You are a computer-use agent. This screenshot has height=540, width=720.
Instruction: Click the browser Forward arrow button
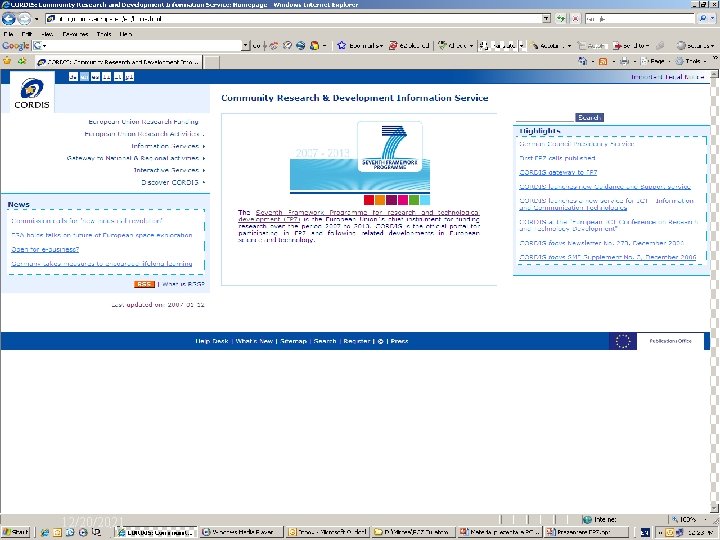tap(24, 19)
